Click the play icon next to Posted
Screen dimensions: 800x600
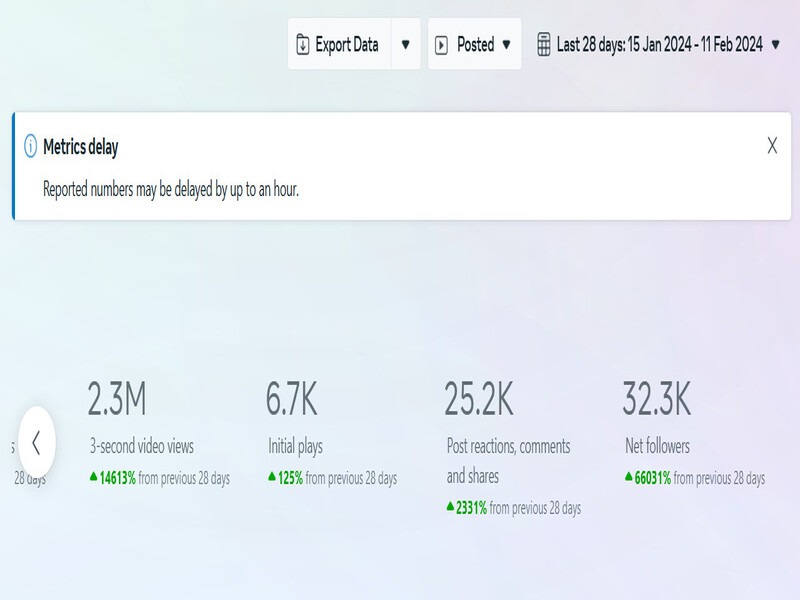pos(441,45)
